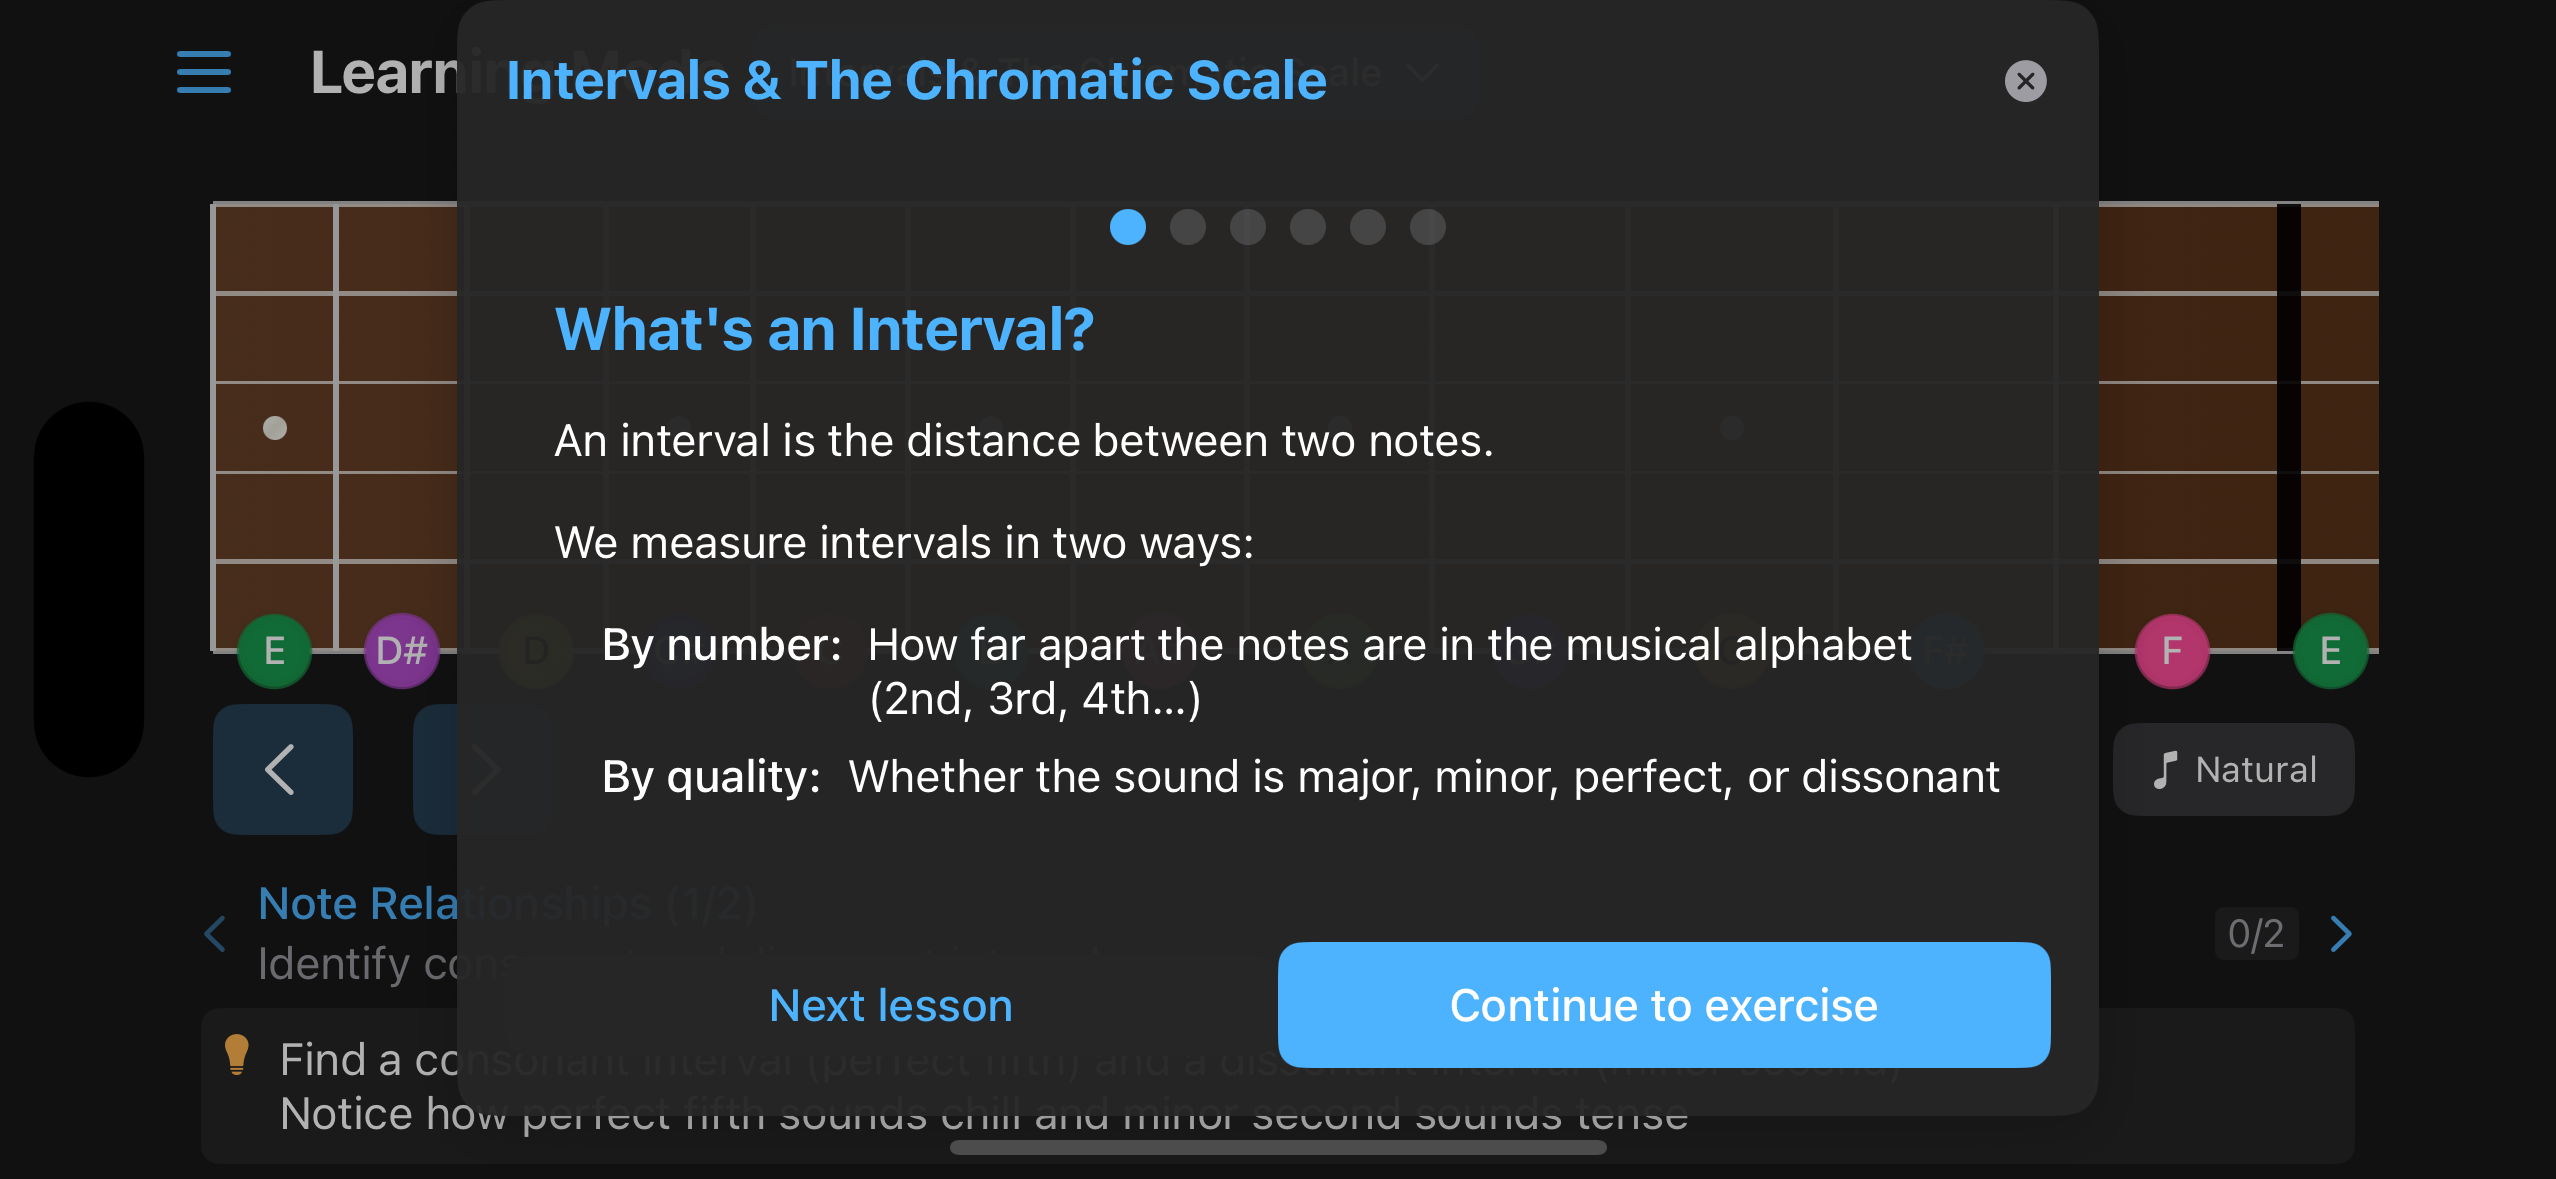
Task: Expand the dropdown chevron in header
Action: coord(1421,74)
